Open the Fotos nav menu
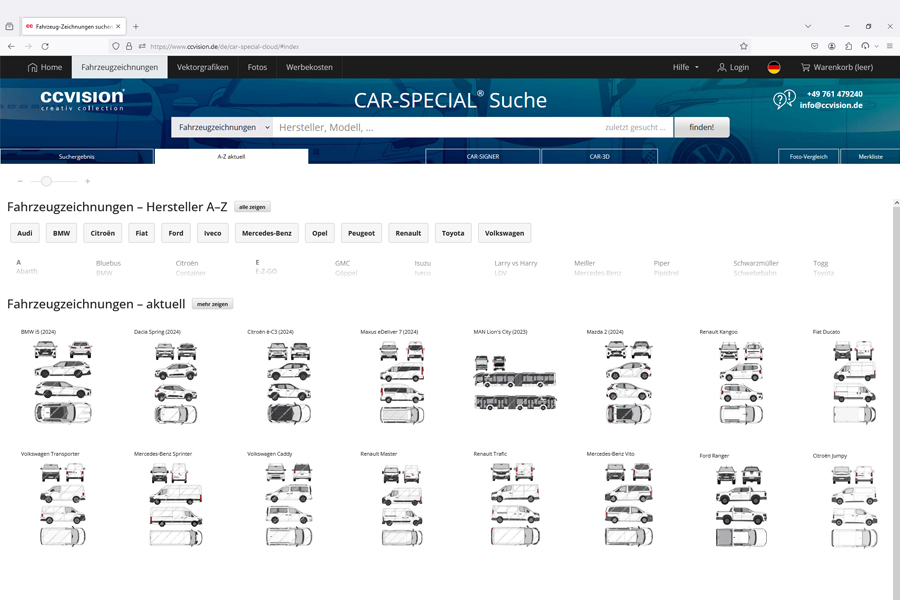 [257, 67]
